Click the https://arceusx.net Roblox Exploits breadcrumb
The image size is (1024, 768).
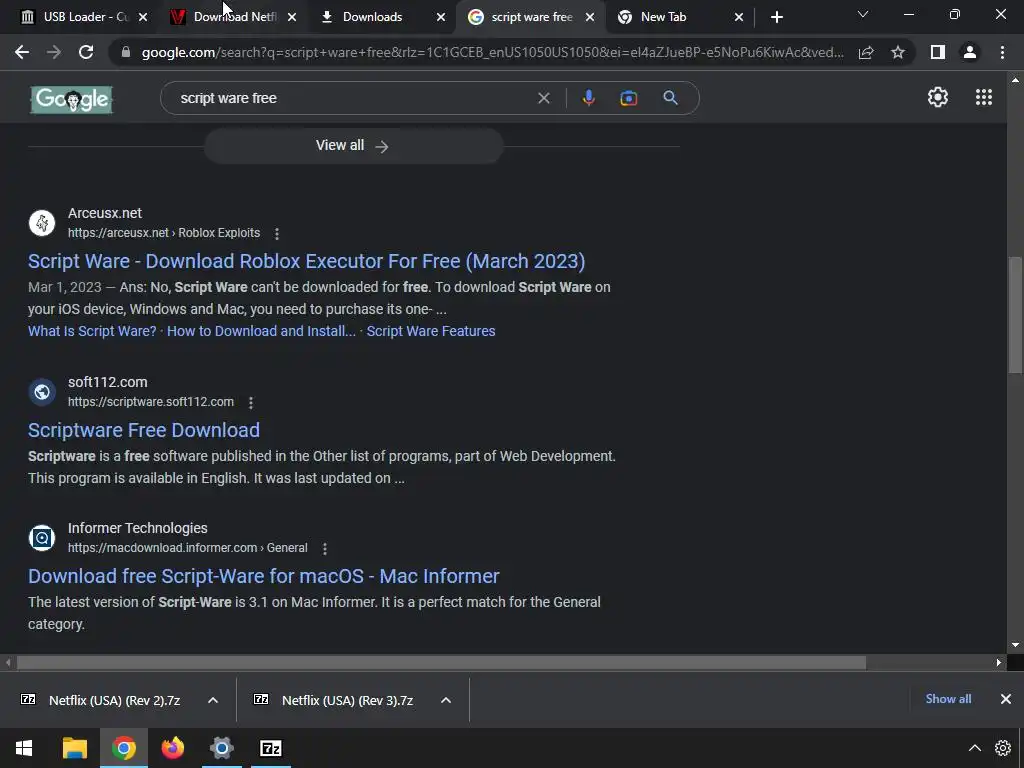[x=164, y=233]
